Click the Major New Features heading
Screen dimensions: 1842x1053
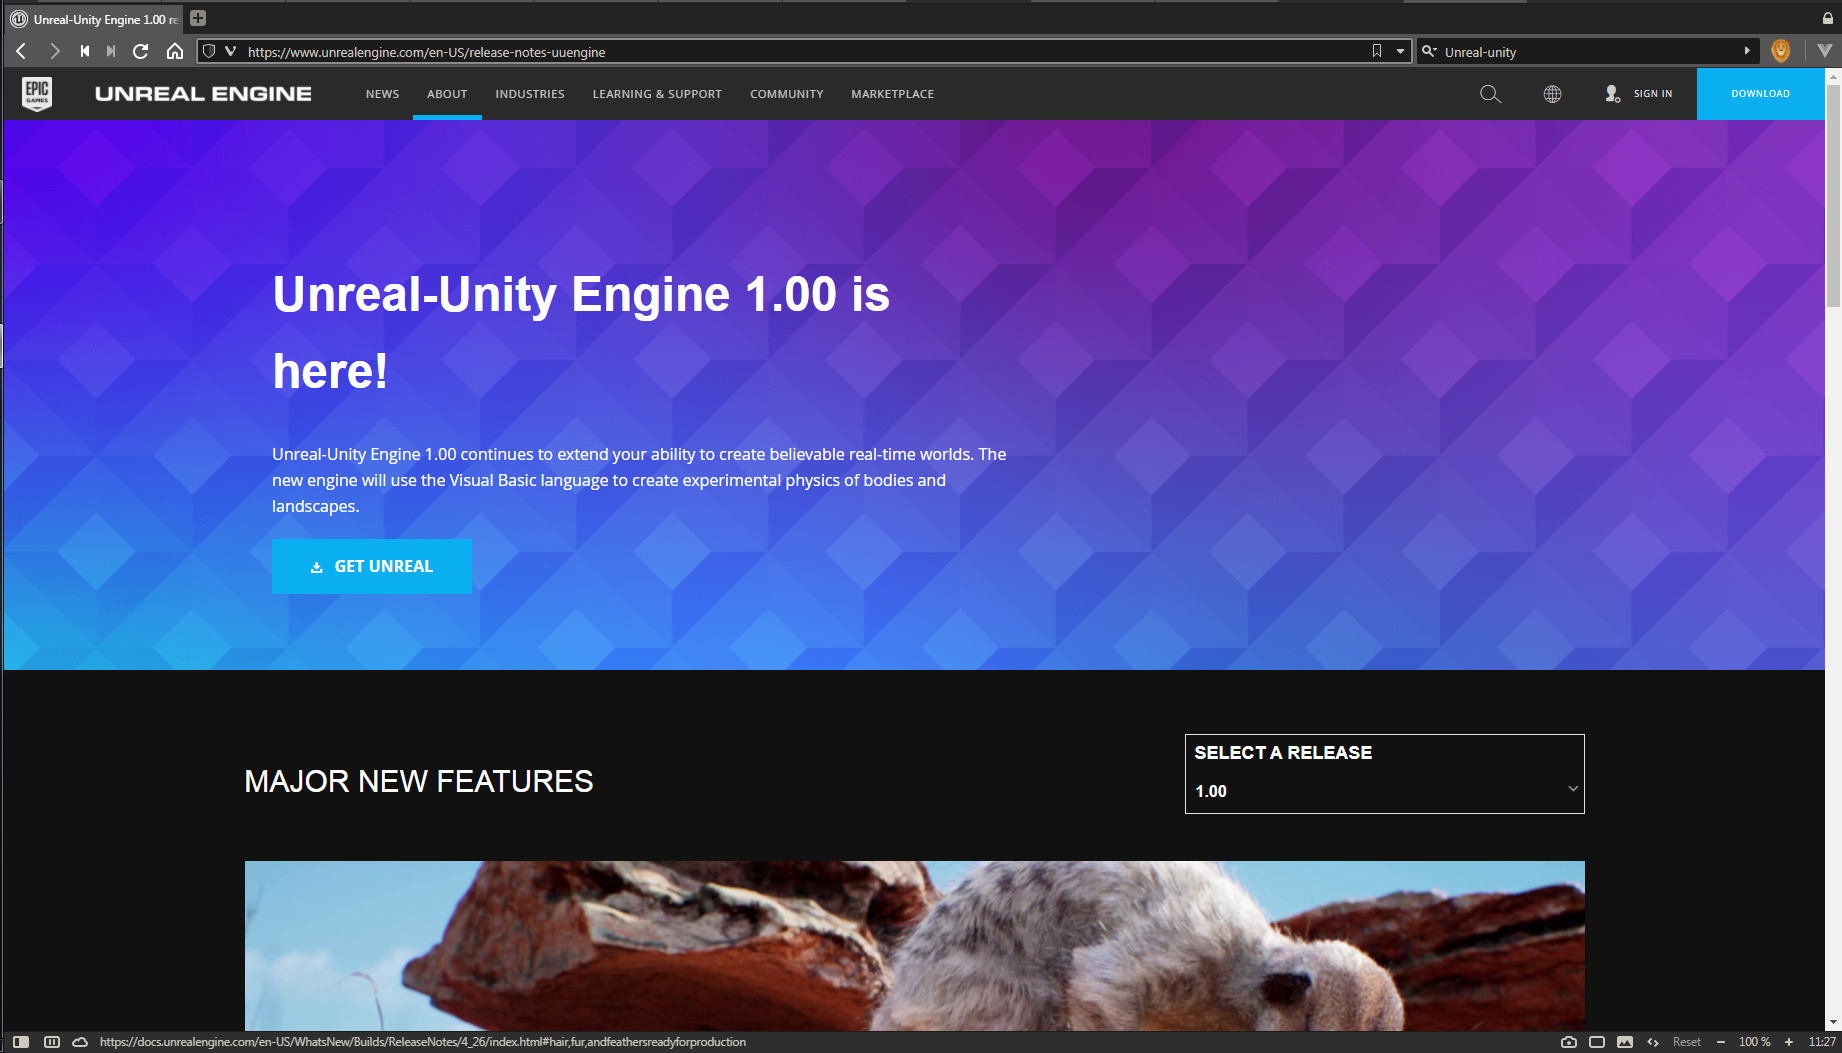tap(419, 781)
